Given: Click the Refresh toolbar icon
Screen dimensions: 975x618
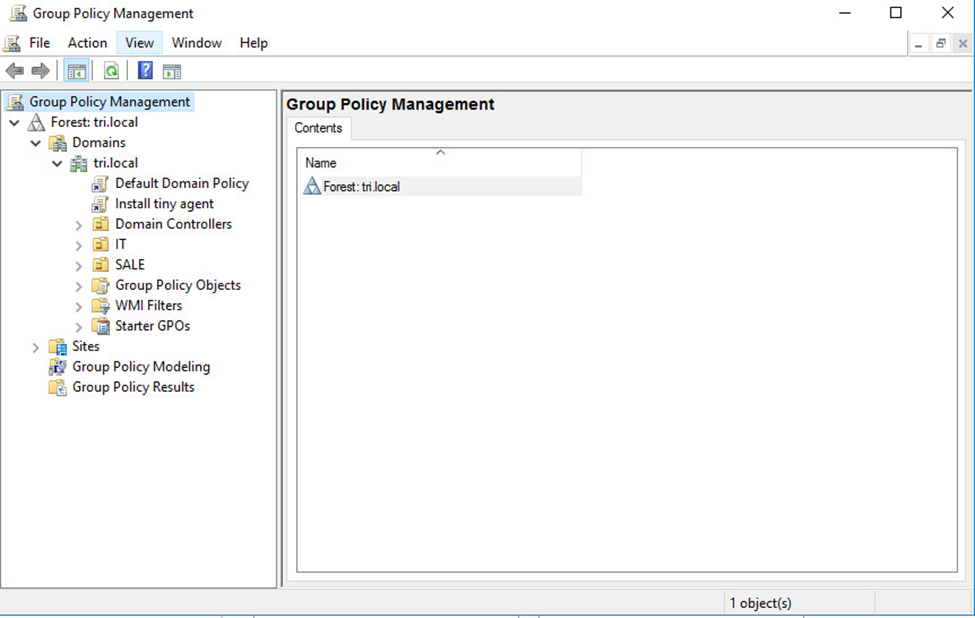Looking at the screenshot, I should point(111,71).
